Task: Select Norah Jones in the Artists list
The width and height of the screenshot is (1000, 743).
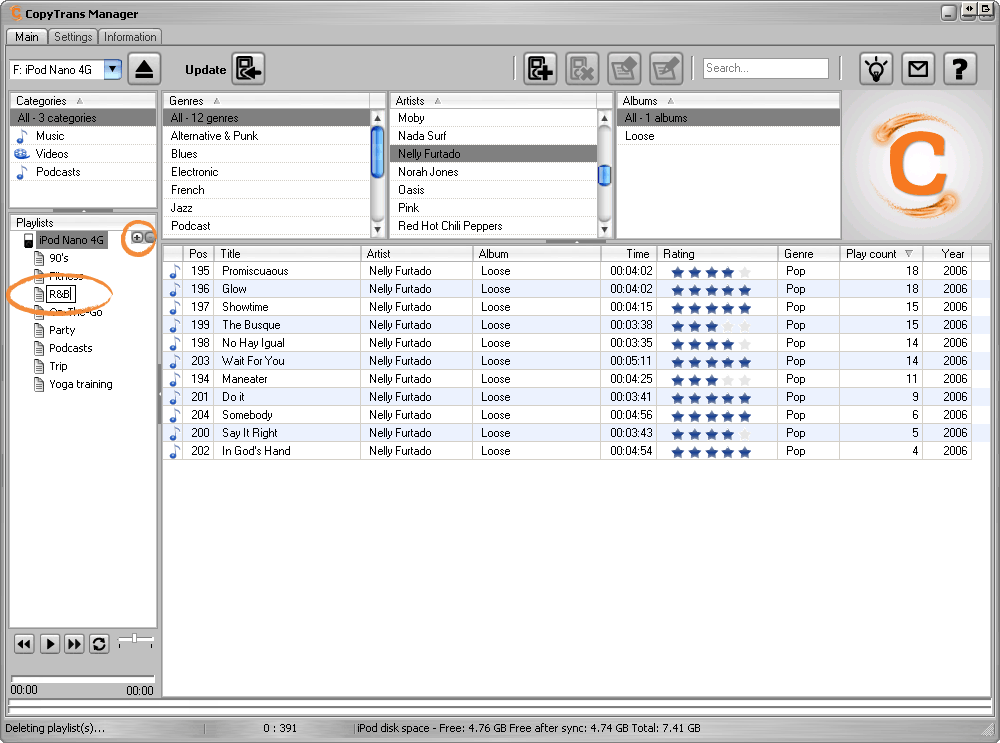Action: pyautogui.click(x=494, y=172)
